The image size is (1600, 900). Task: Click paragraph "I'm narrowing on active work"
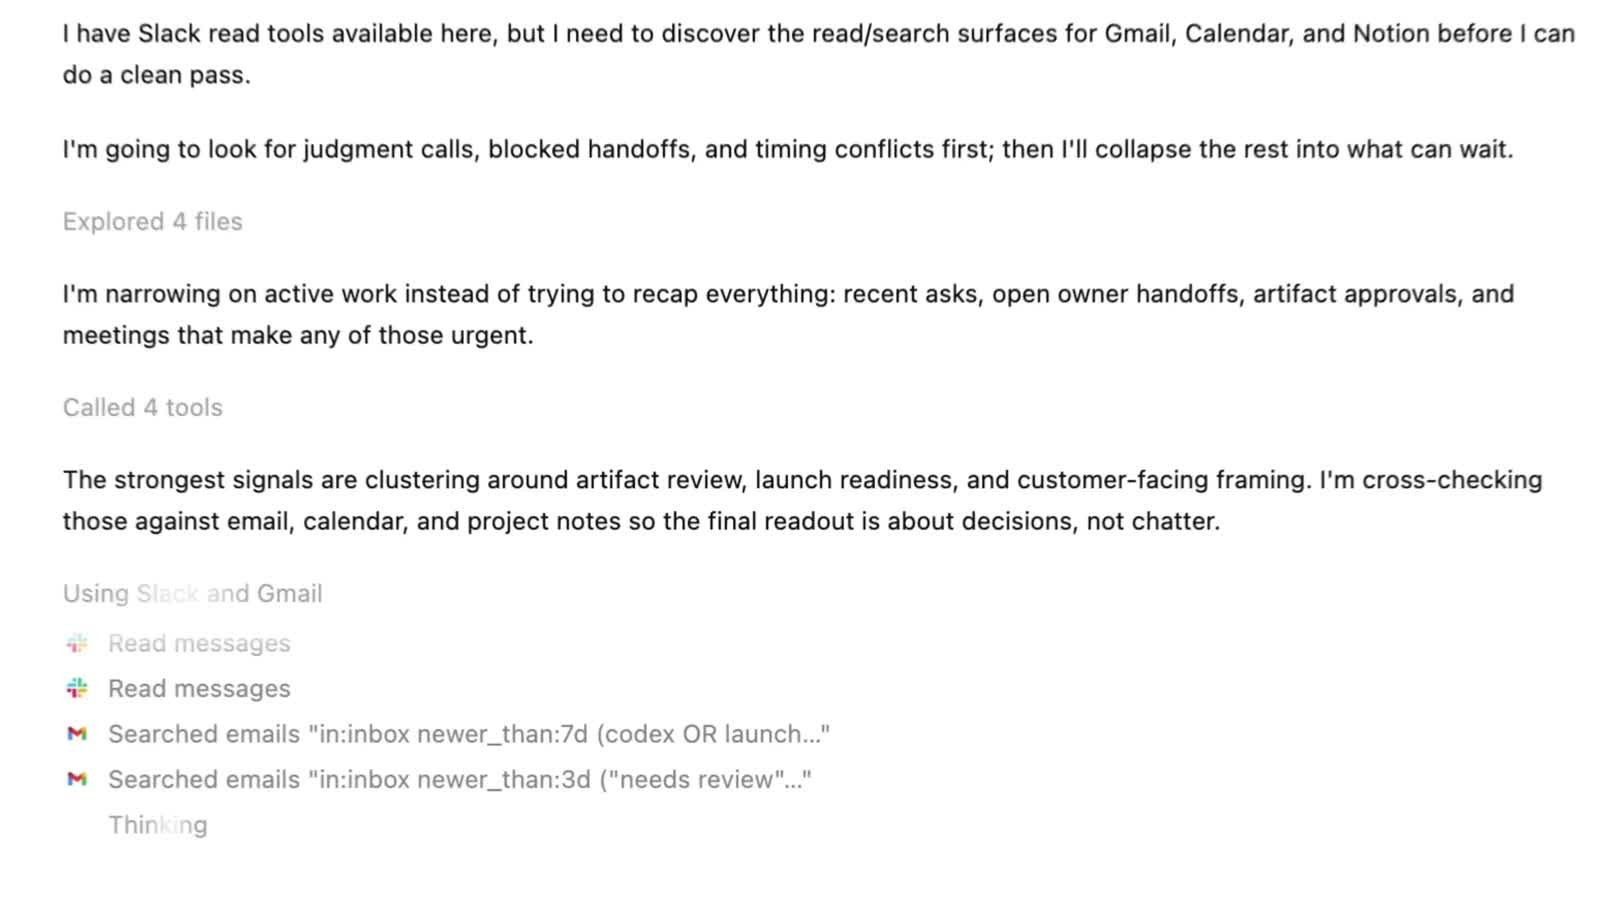click(x=788, y=314)
